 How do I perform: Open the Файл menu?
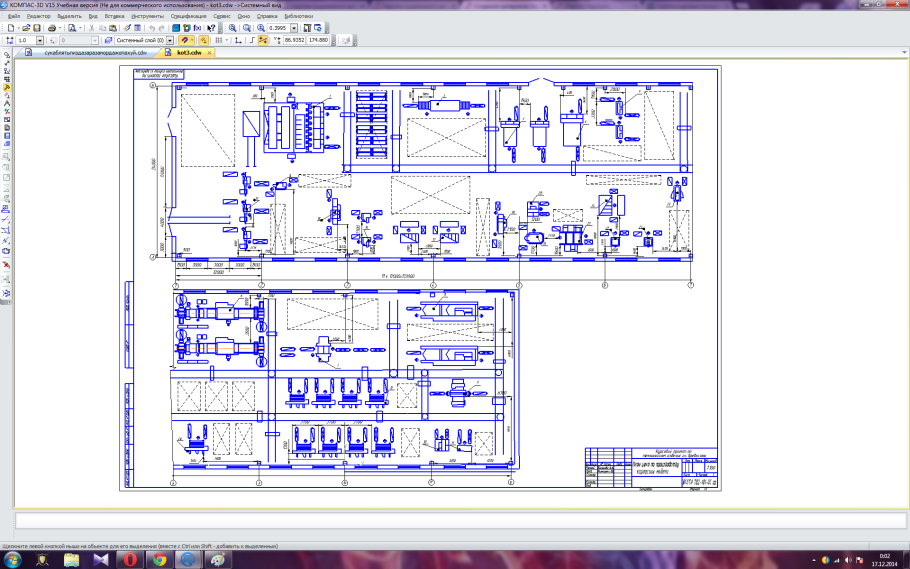[x=13, y=17]
